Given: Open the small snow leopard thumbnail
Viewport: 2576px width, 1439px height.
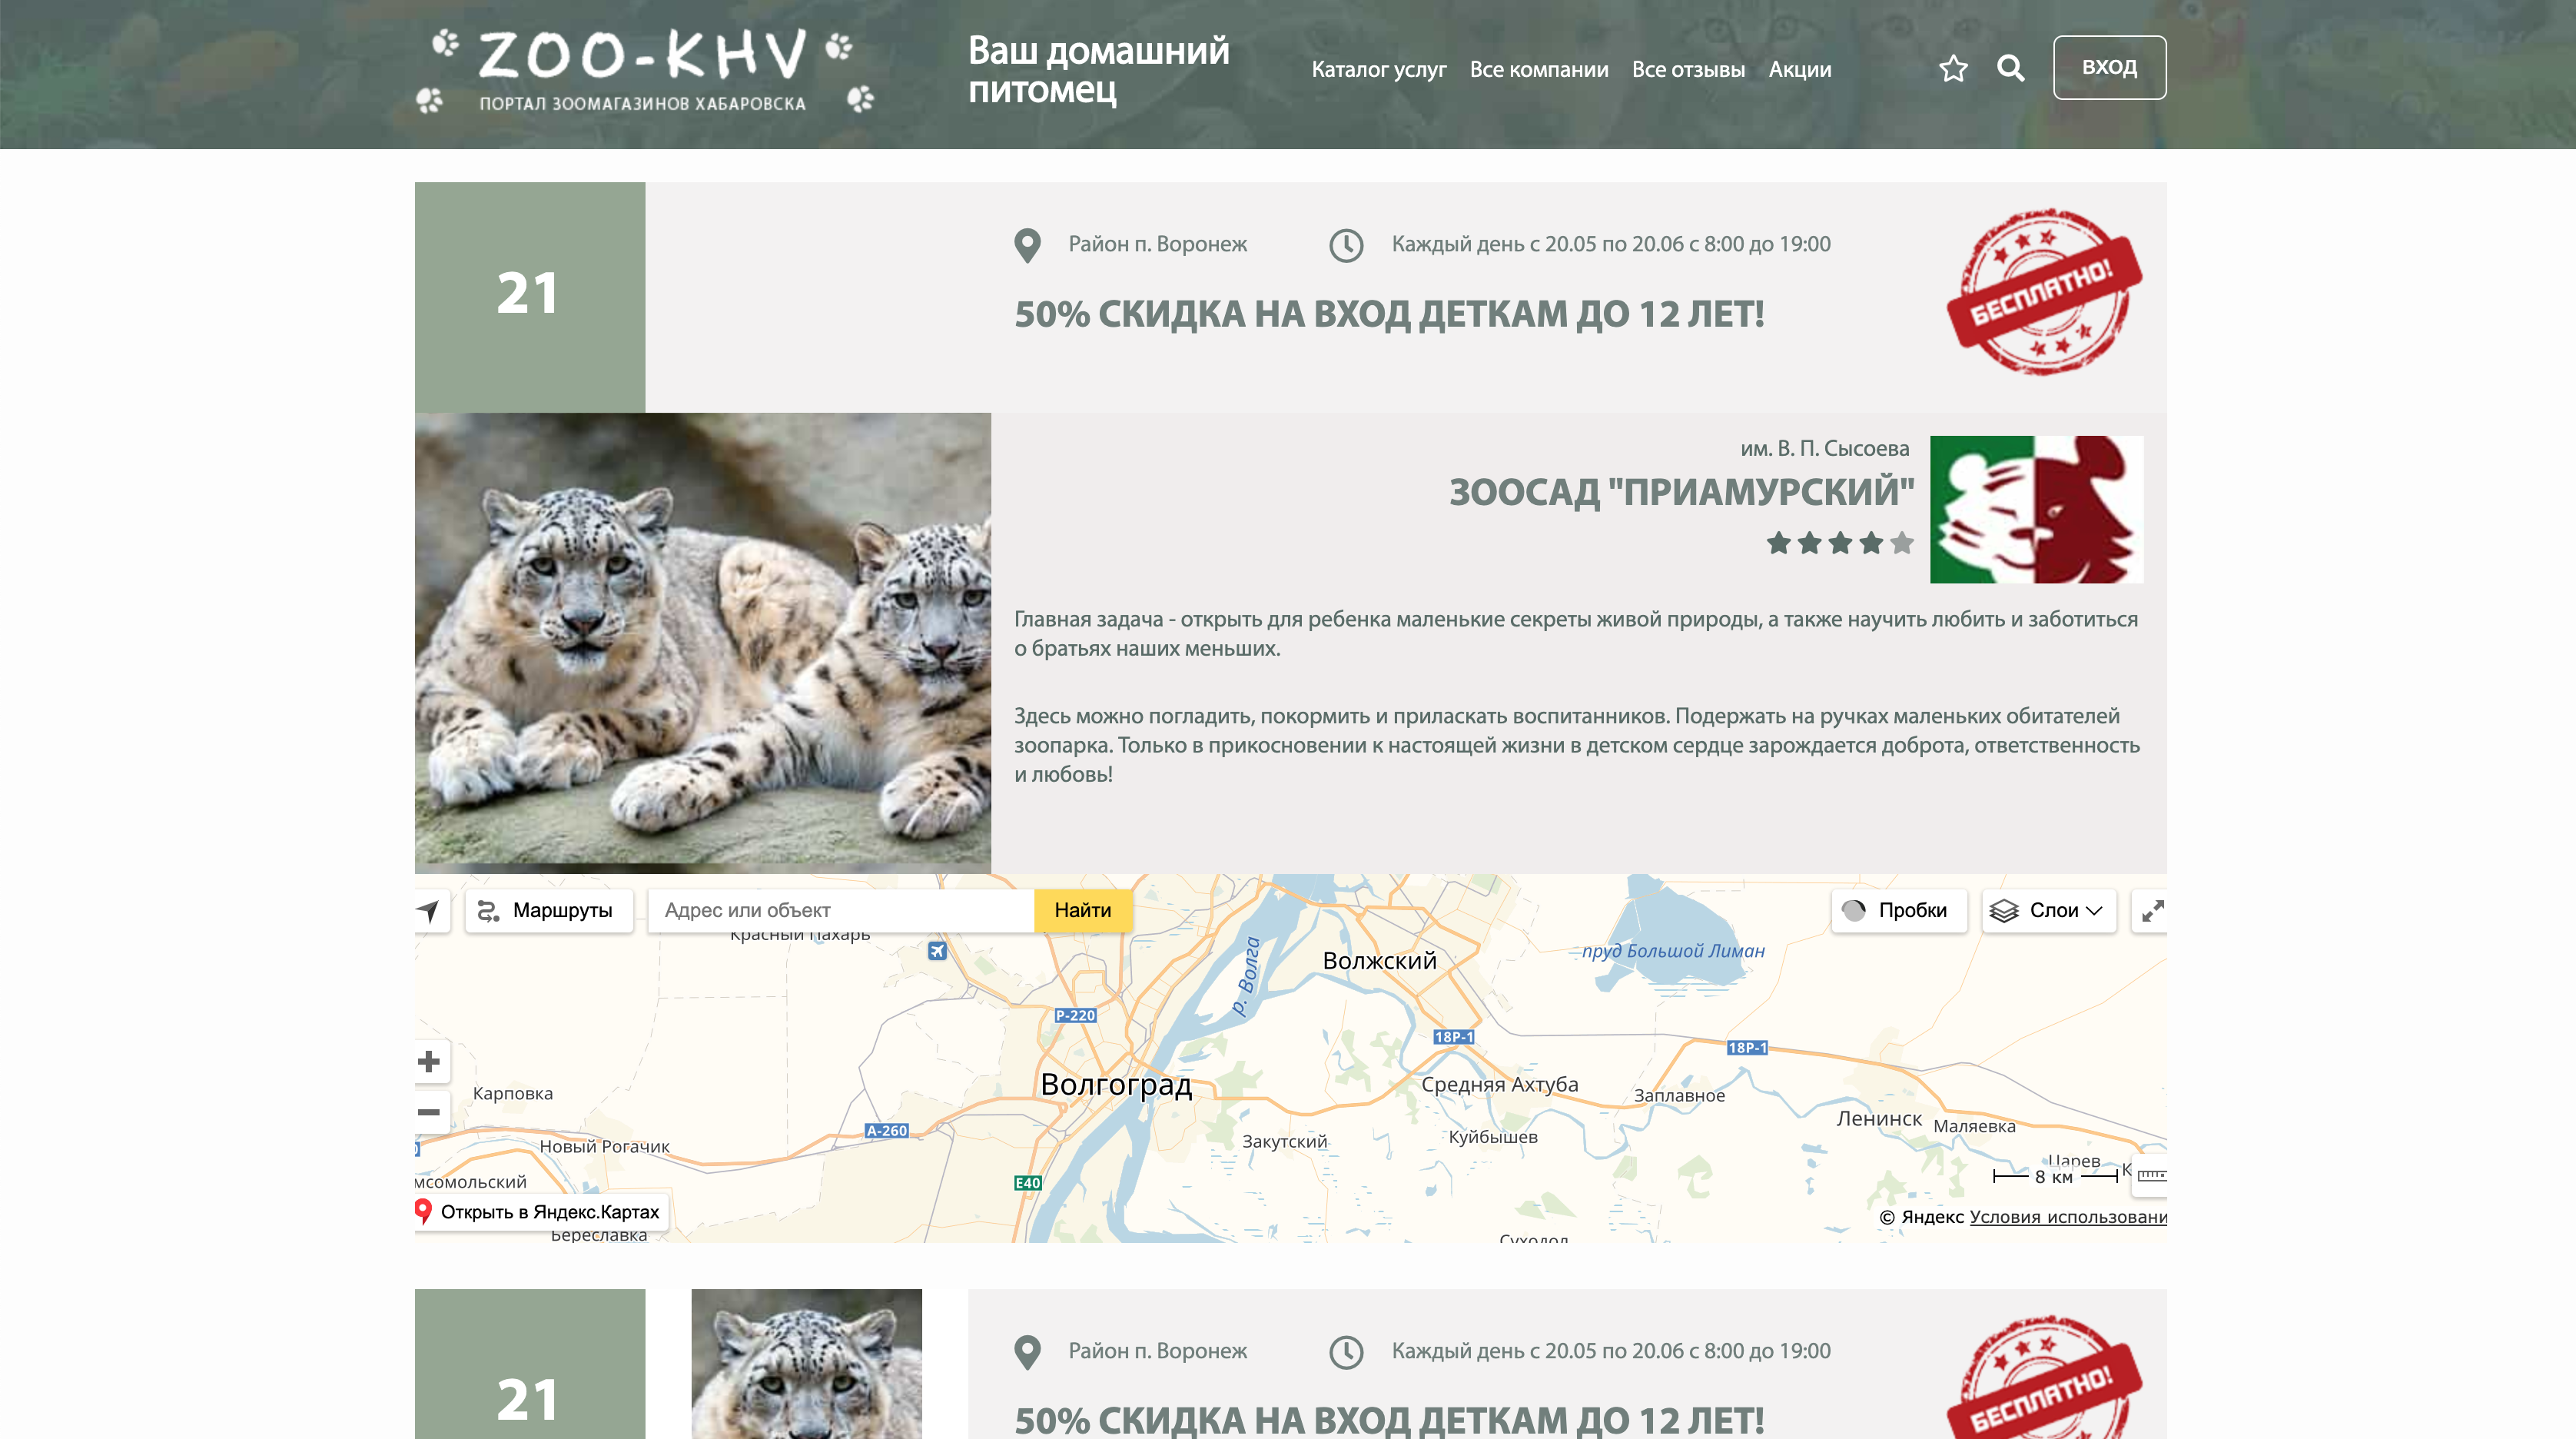Looking at the screenshot, I should [x=806, y=1364].
